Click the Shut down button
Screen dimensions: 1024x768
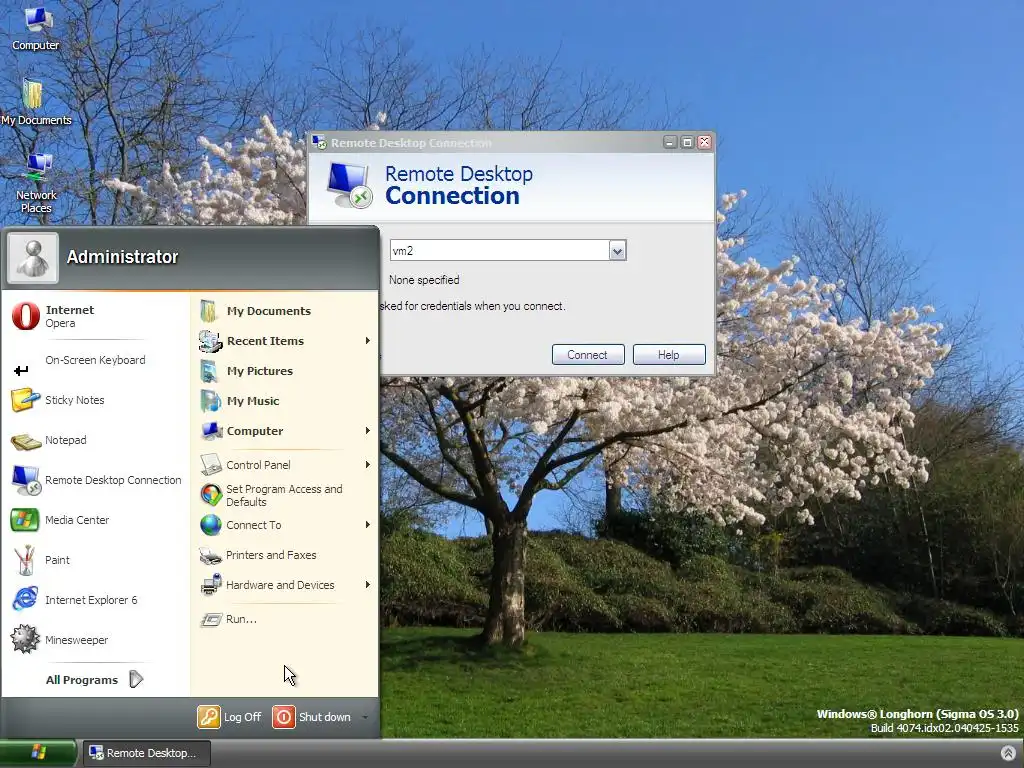point(312,717)
